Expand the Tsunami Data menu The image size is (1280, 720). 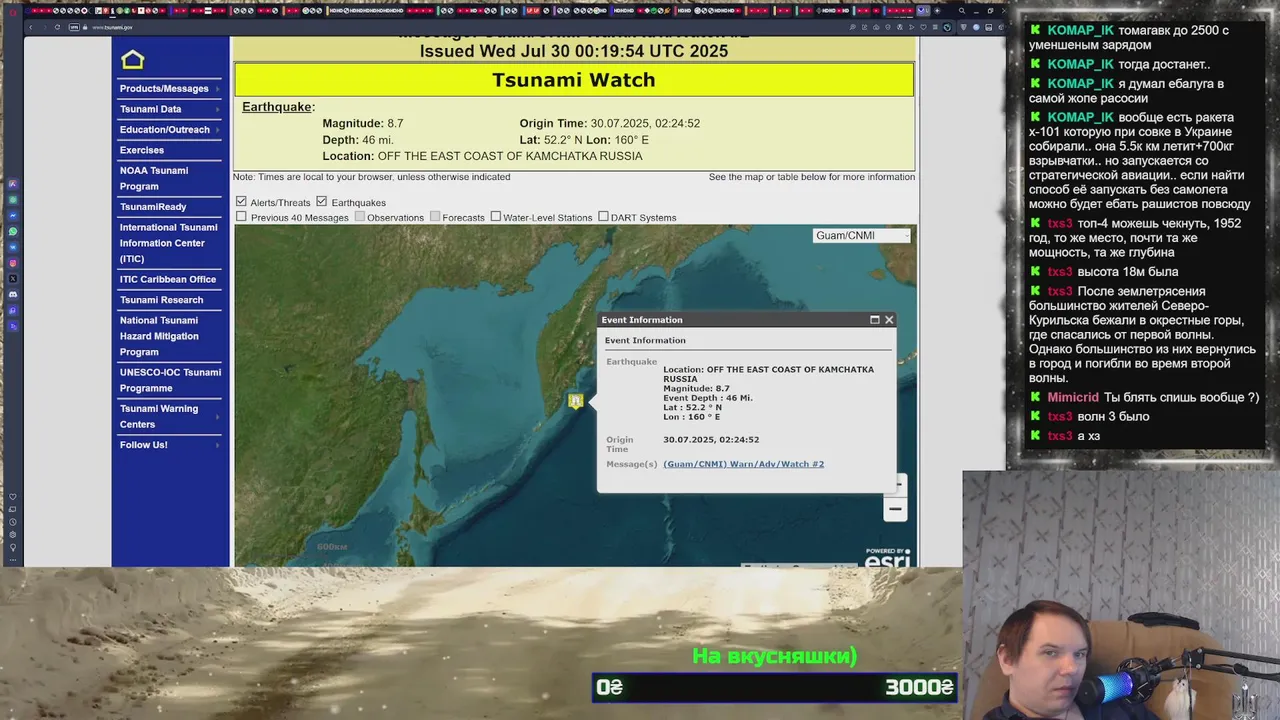pyautogui.click(x=170, y=109)
